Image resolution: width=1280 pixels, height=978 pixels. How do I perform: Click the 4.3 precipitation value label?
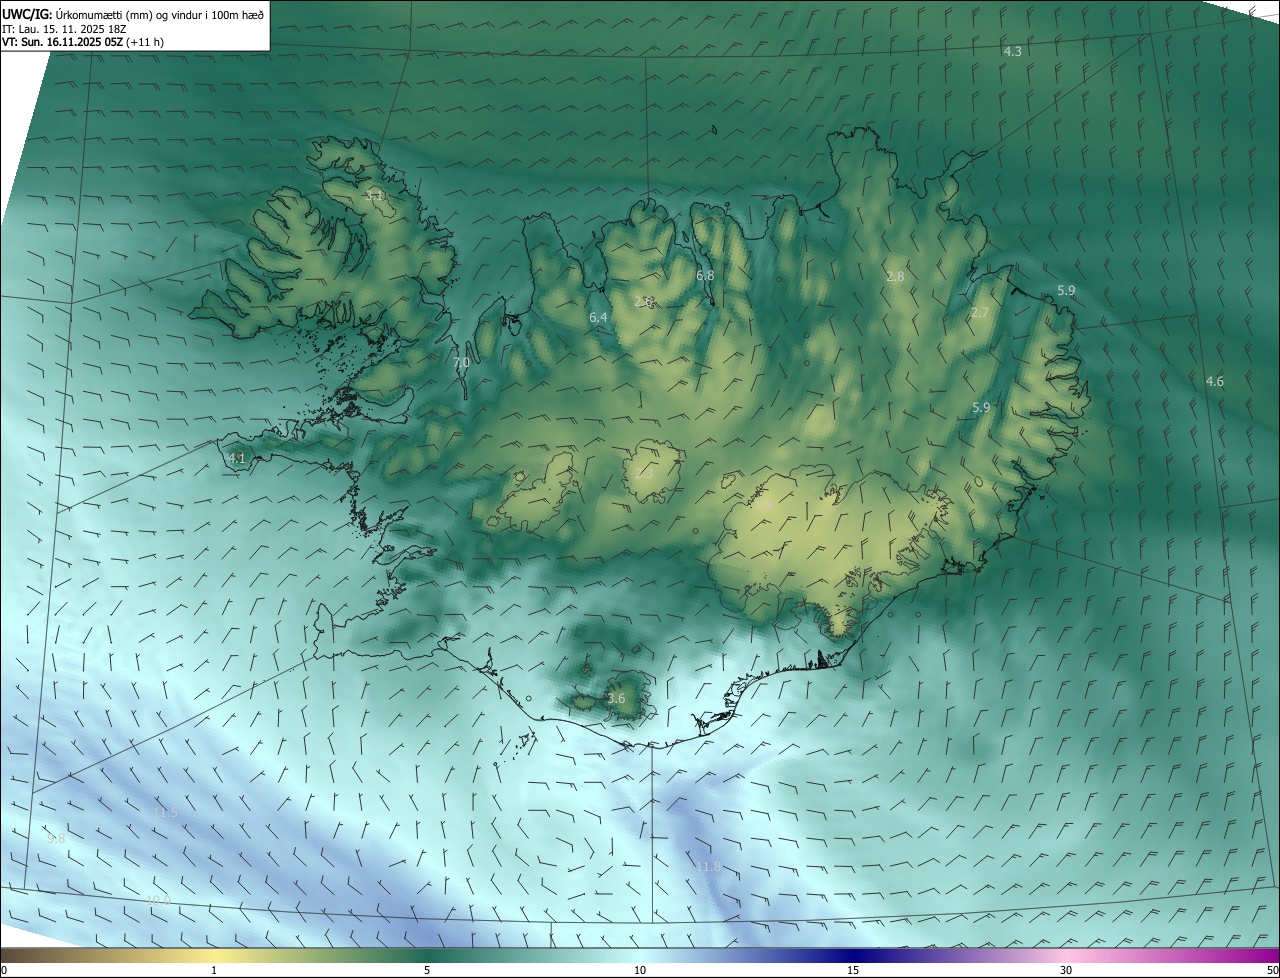pyautogui.click(x=1012, y=51)
